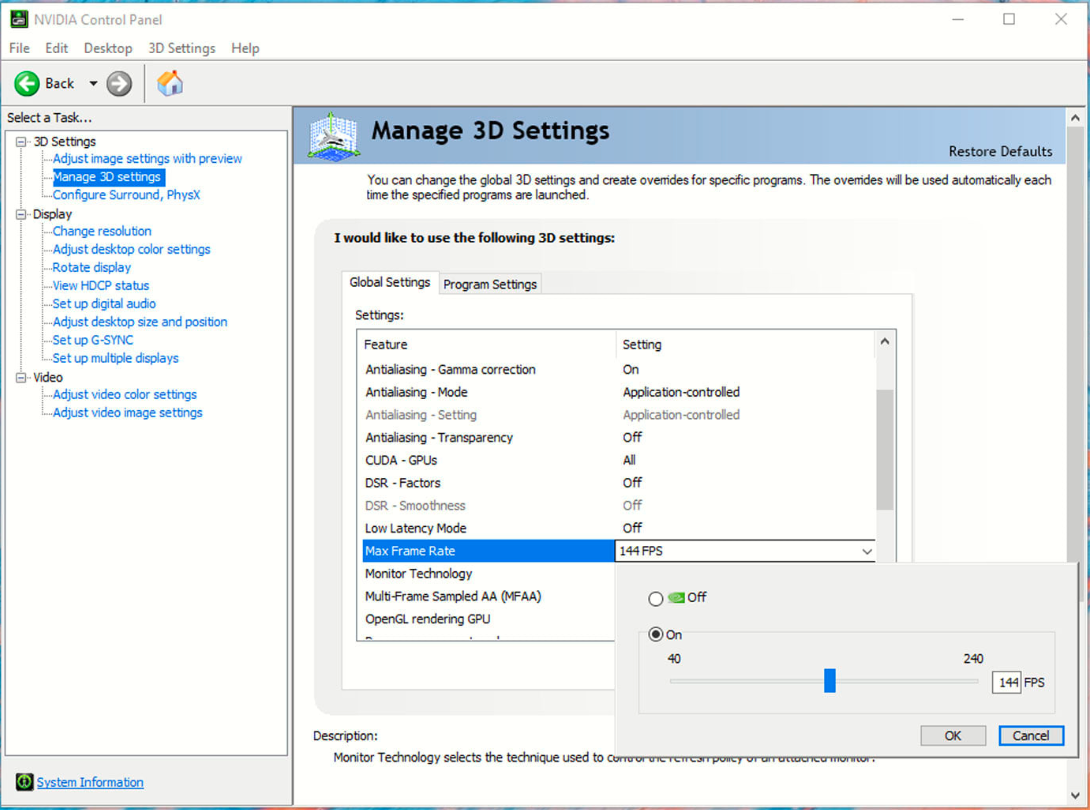Switch to the Global Settings tab
This screenshot has height=810, width=1090.
[x=390, y=282]
